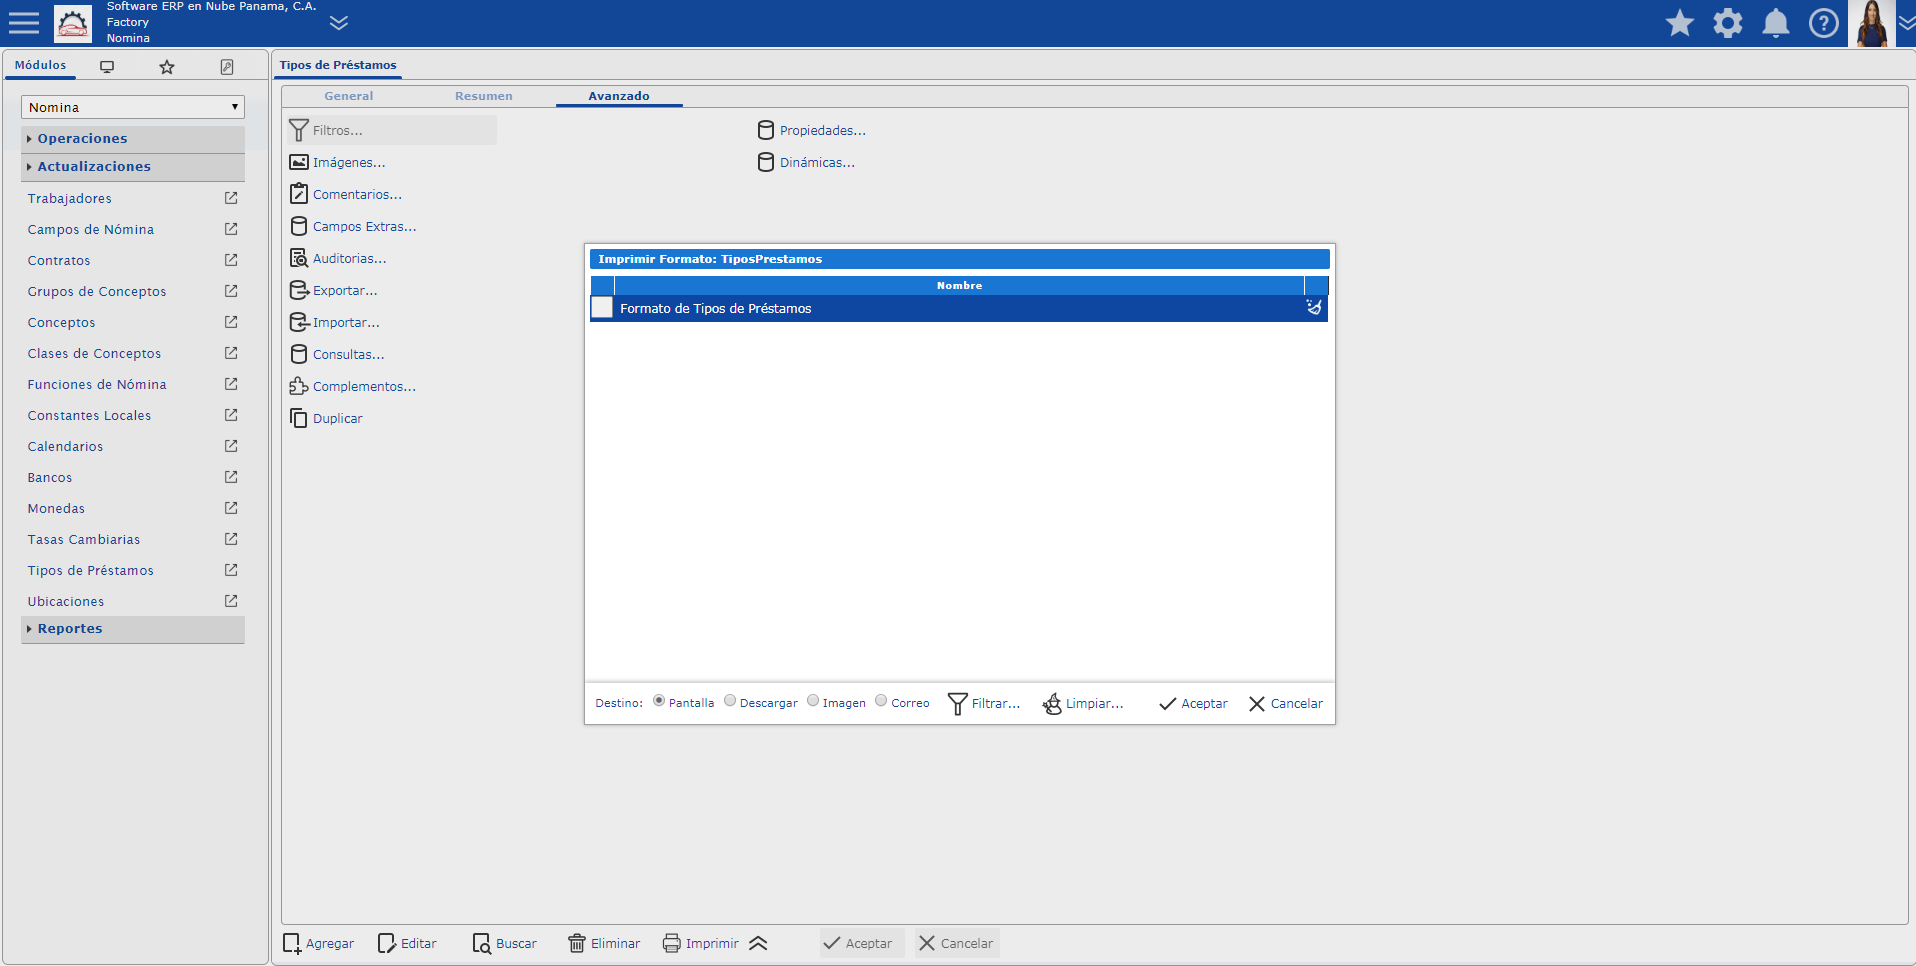Viewport: 1916px width, 966px height.
Task: Open Propiedades... option
Action: pyautogui.click(x=812, y=130)
